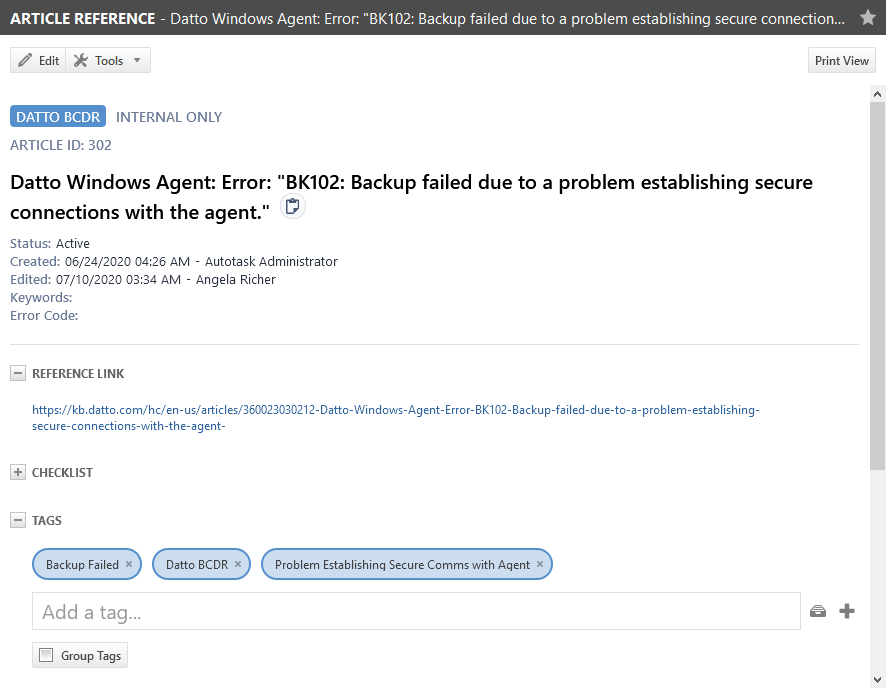Click the tag library drawer icon
886x688 pixels.
pyautogui.click(x=818, y=611)
